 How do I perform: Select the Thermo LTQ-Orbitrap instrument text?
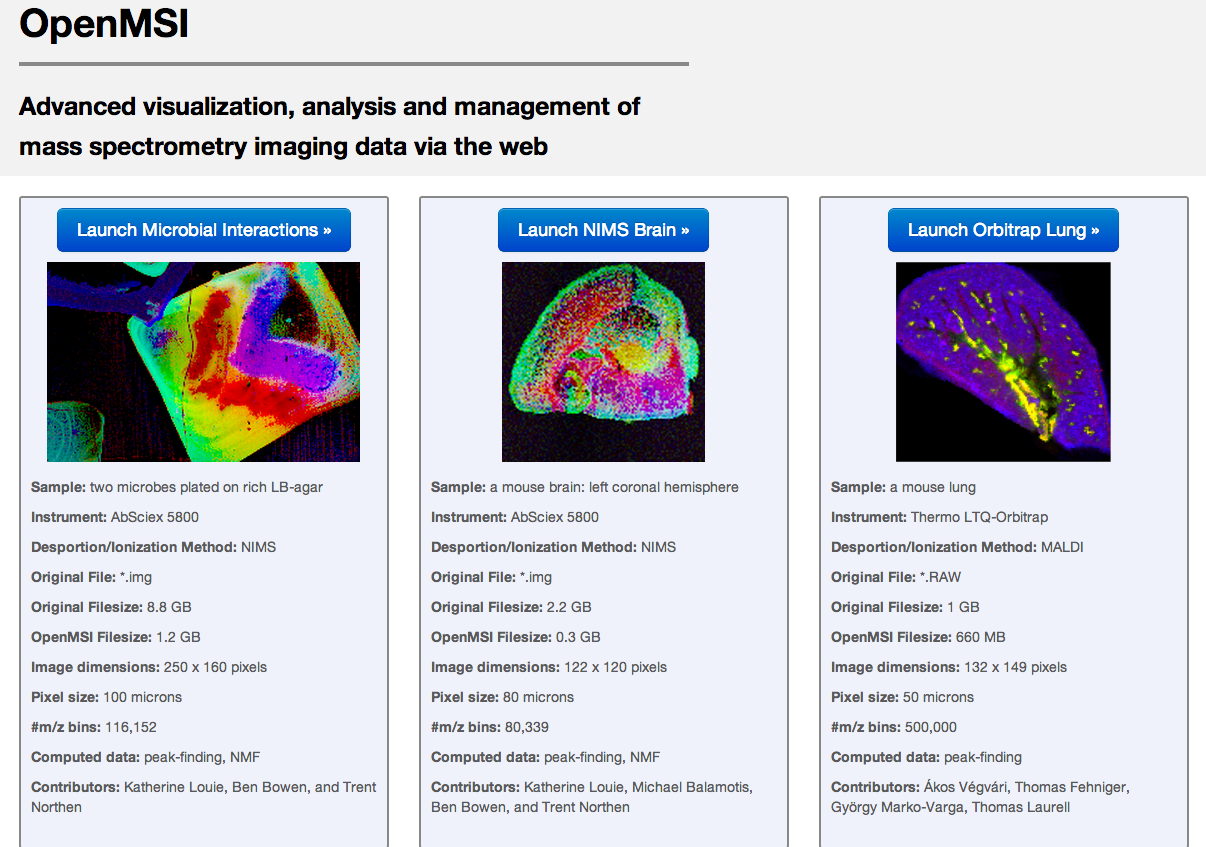tap(979, 517)
